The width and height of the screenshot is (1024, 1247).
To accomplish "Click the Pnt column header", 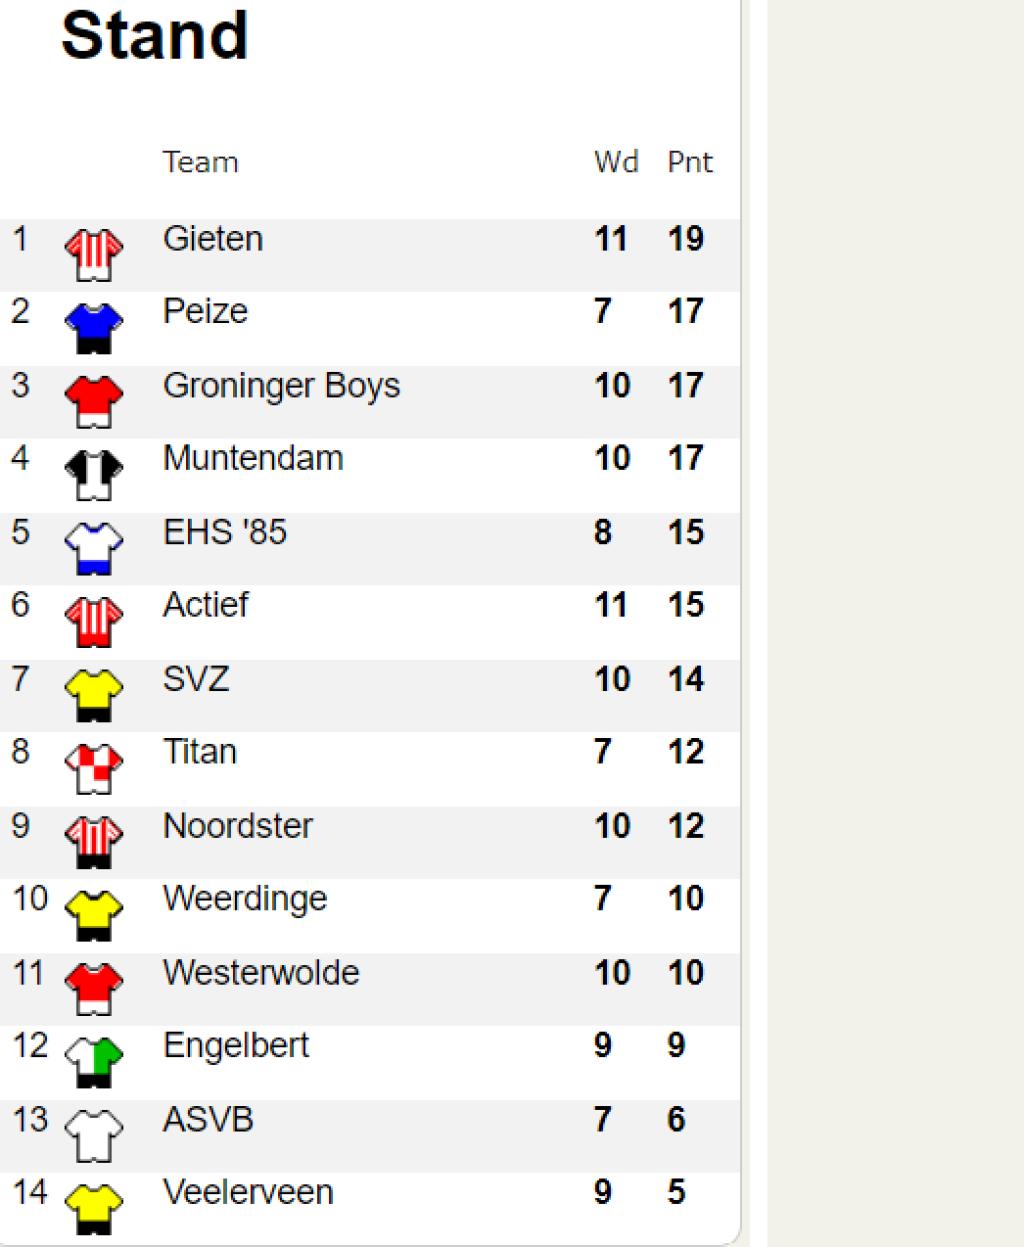I will (690, 162).
